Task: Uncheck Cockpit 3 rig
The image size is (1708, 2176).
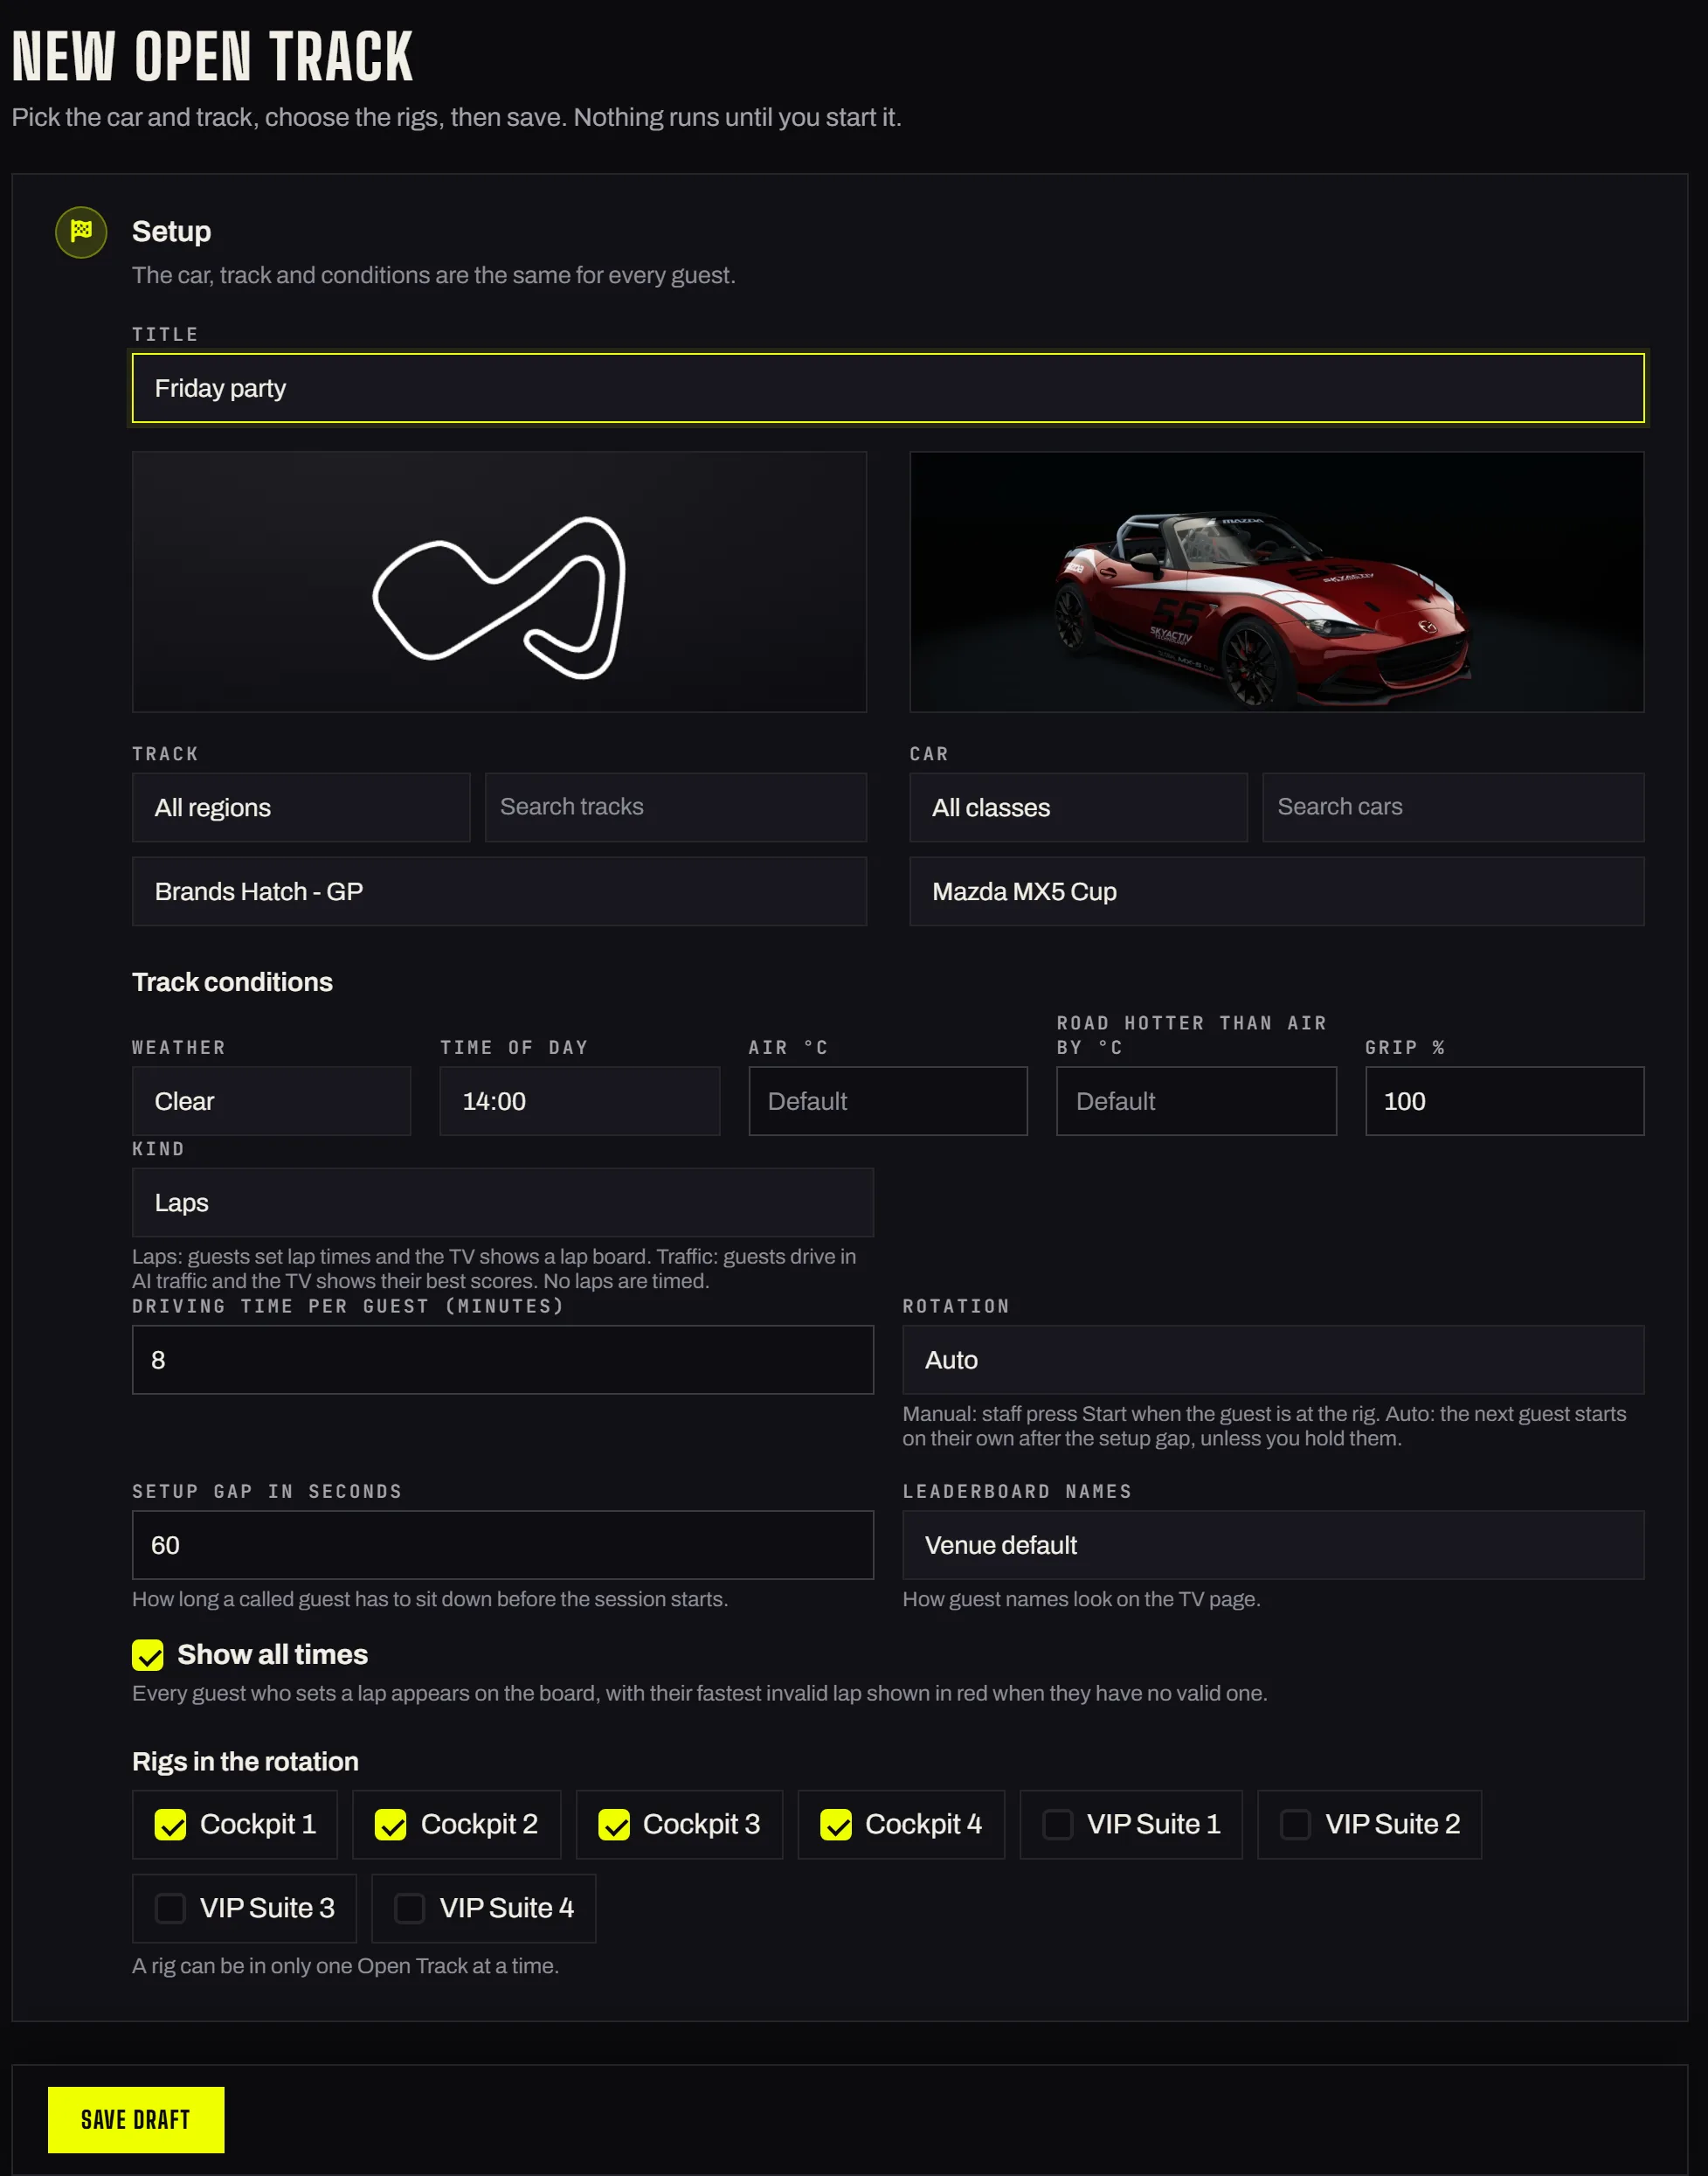Action: coord(613,1825)
